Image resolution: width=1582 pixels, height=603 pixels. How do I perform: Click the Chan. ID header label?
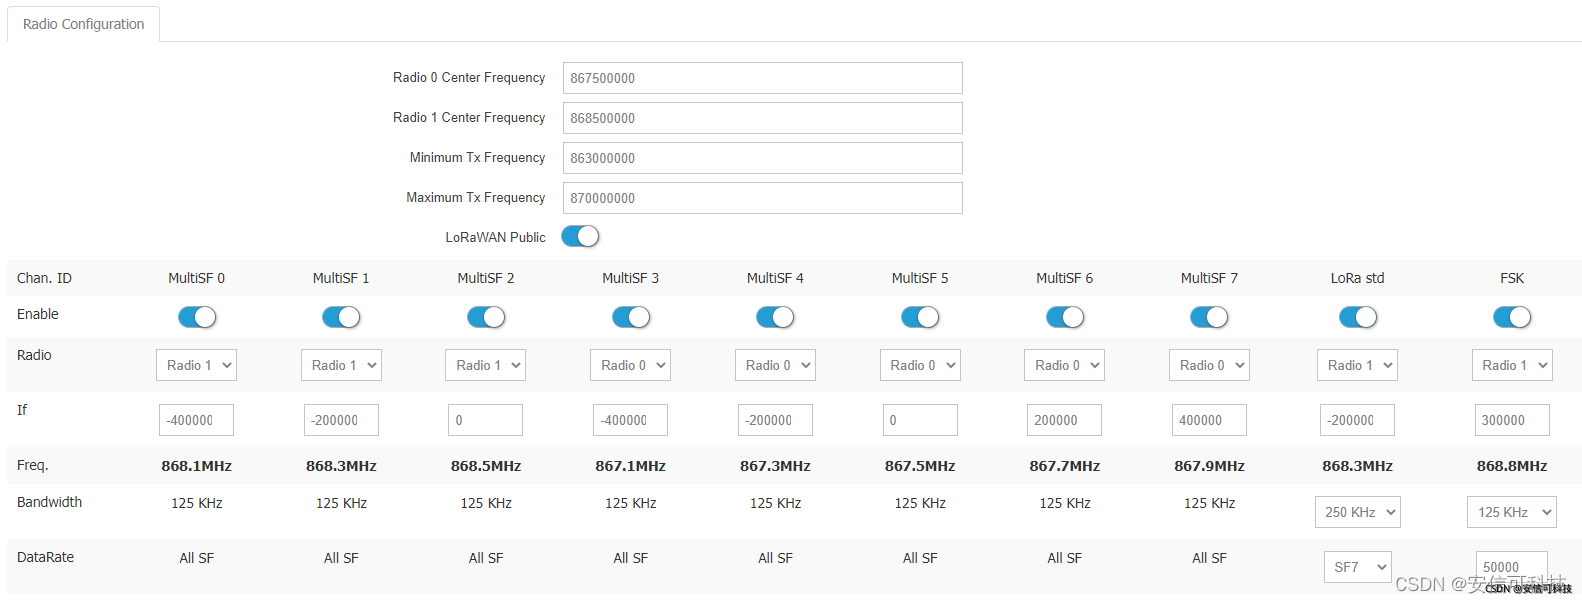tap(44, 278)
